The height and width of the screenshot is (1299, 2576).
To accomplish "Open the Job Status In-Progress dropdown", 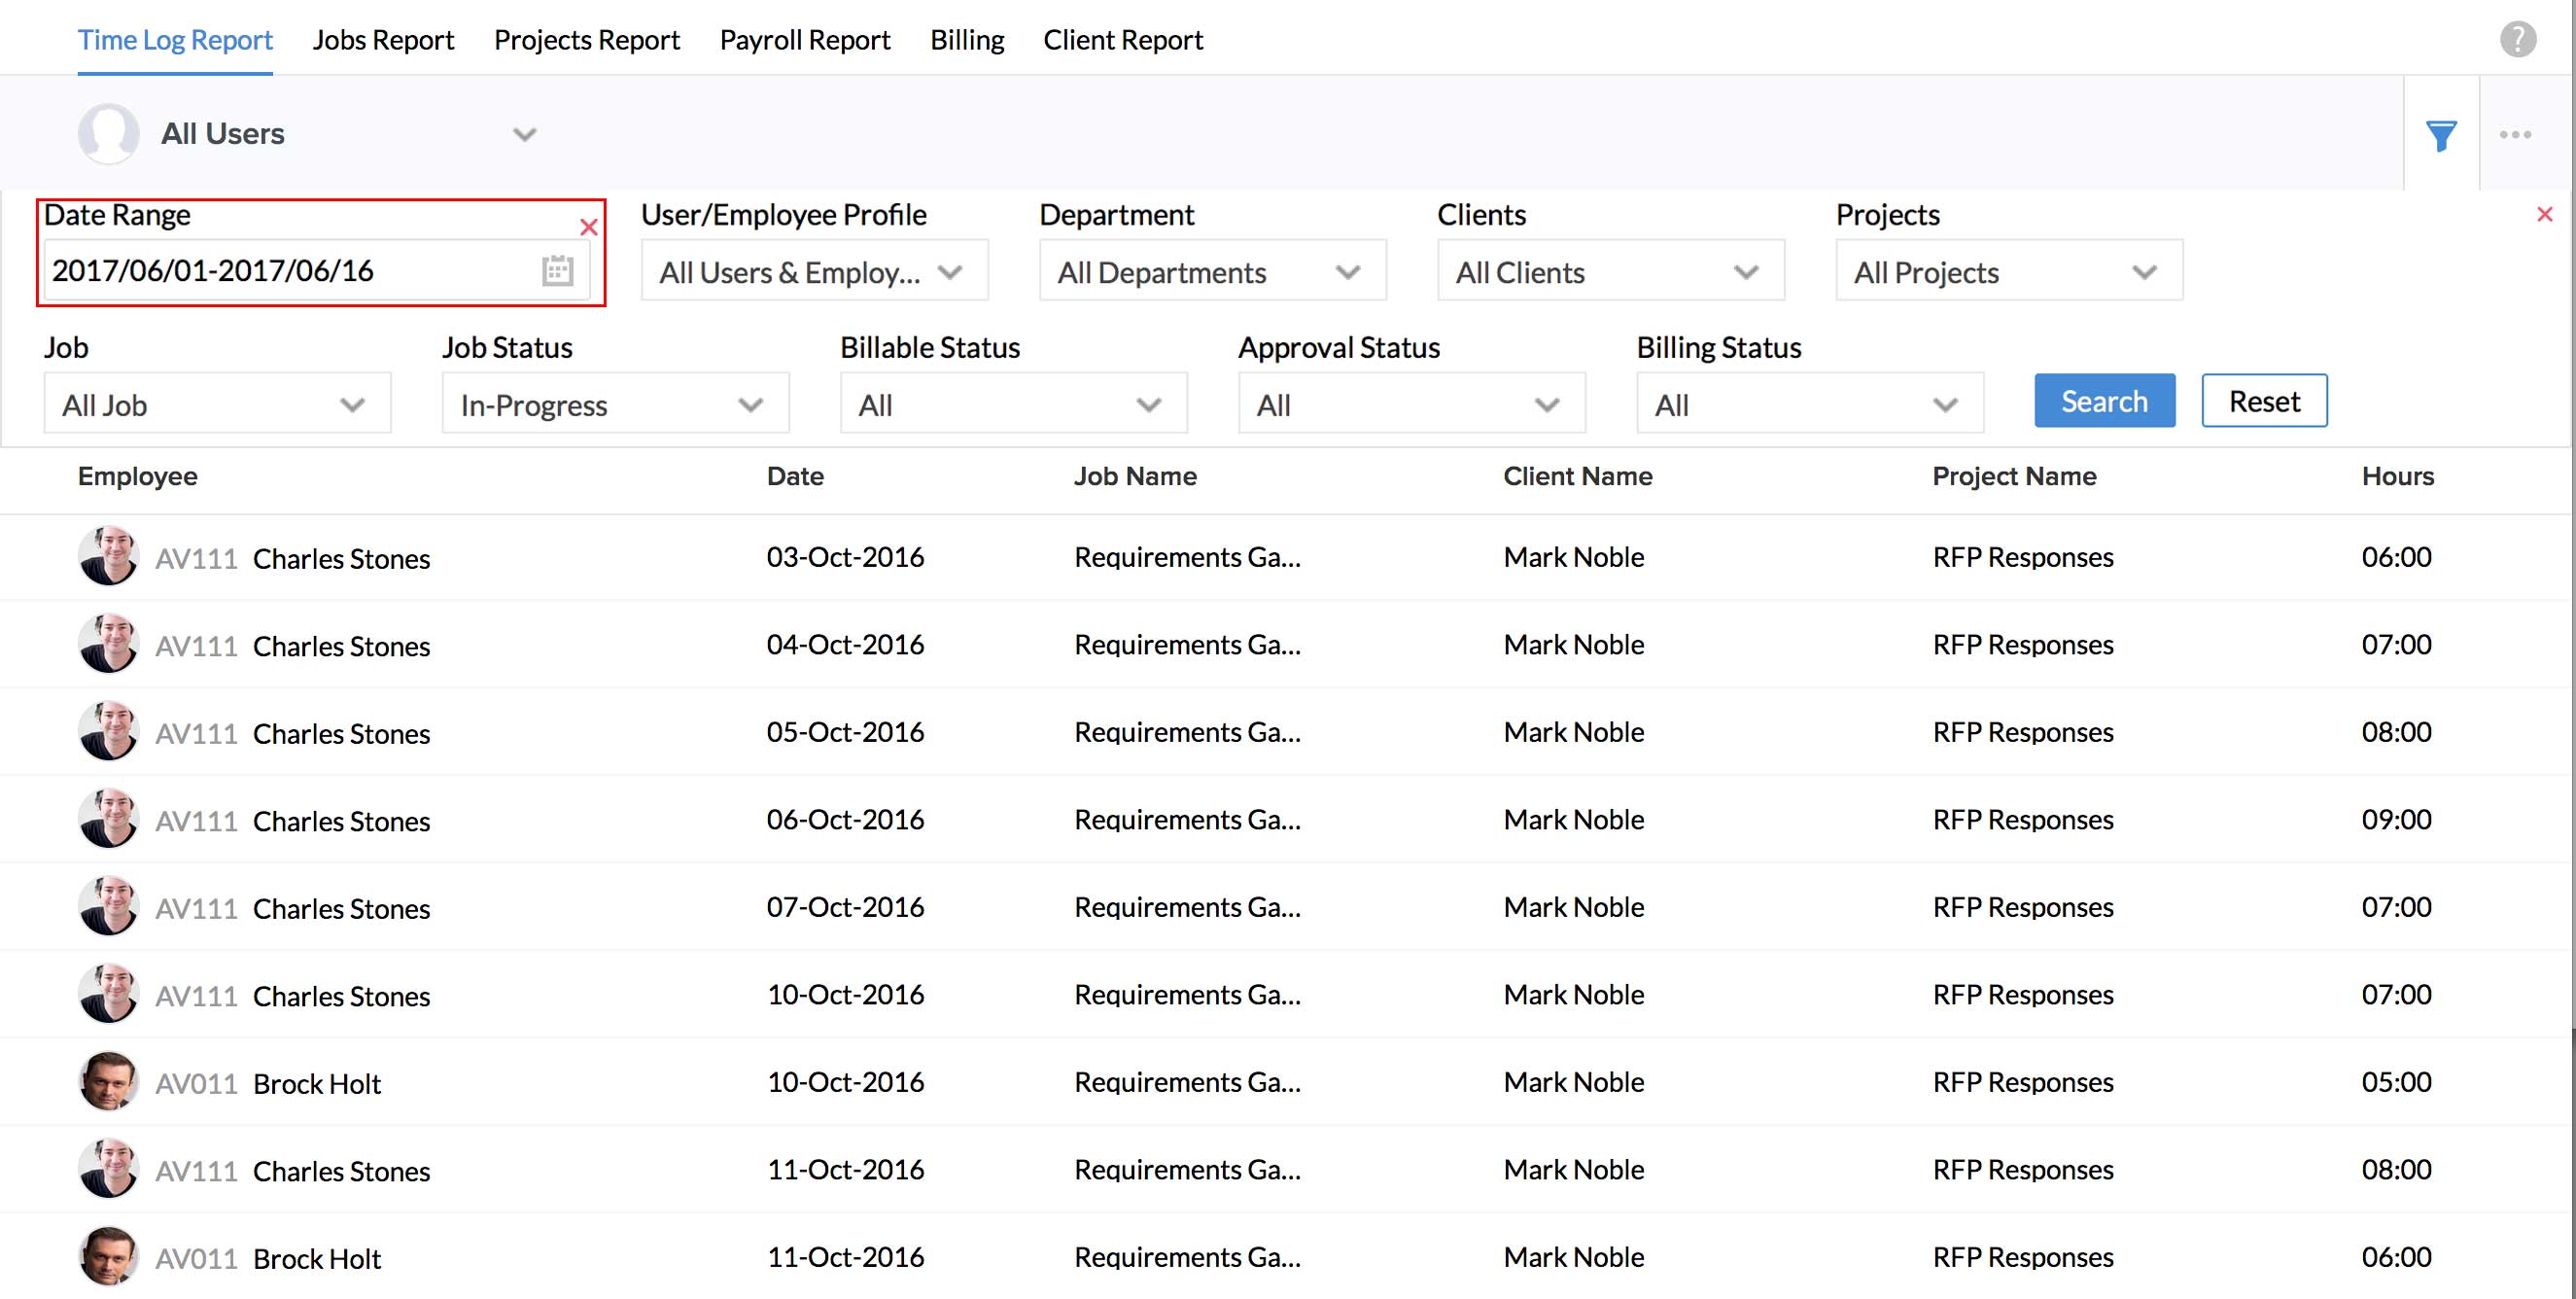I will click(x=614, y=405).
